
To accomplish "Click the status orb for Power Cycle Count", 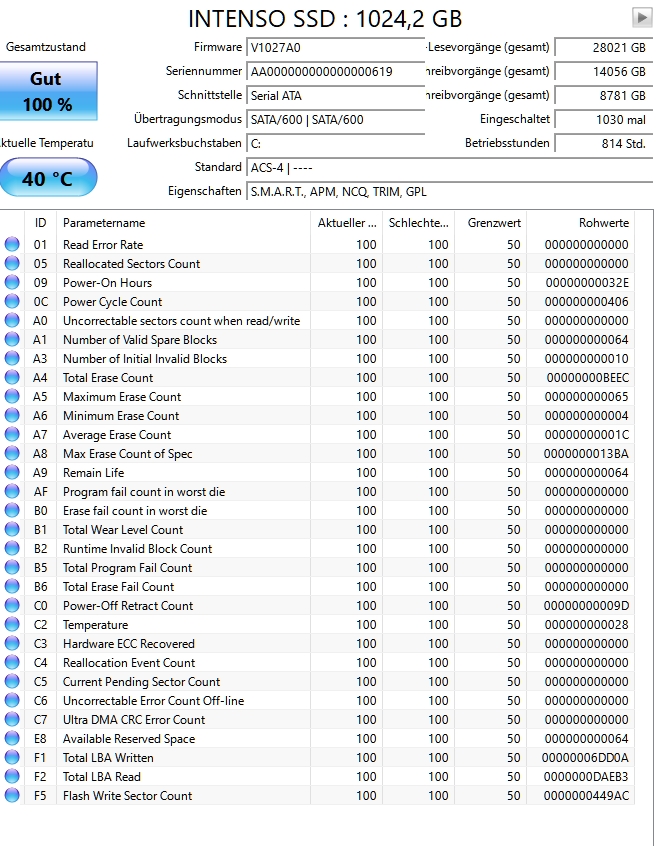I will point(12,301).
